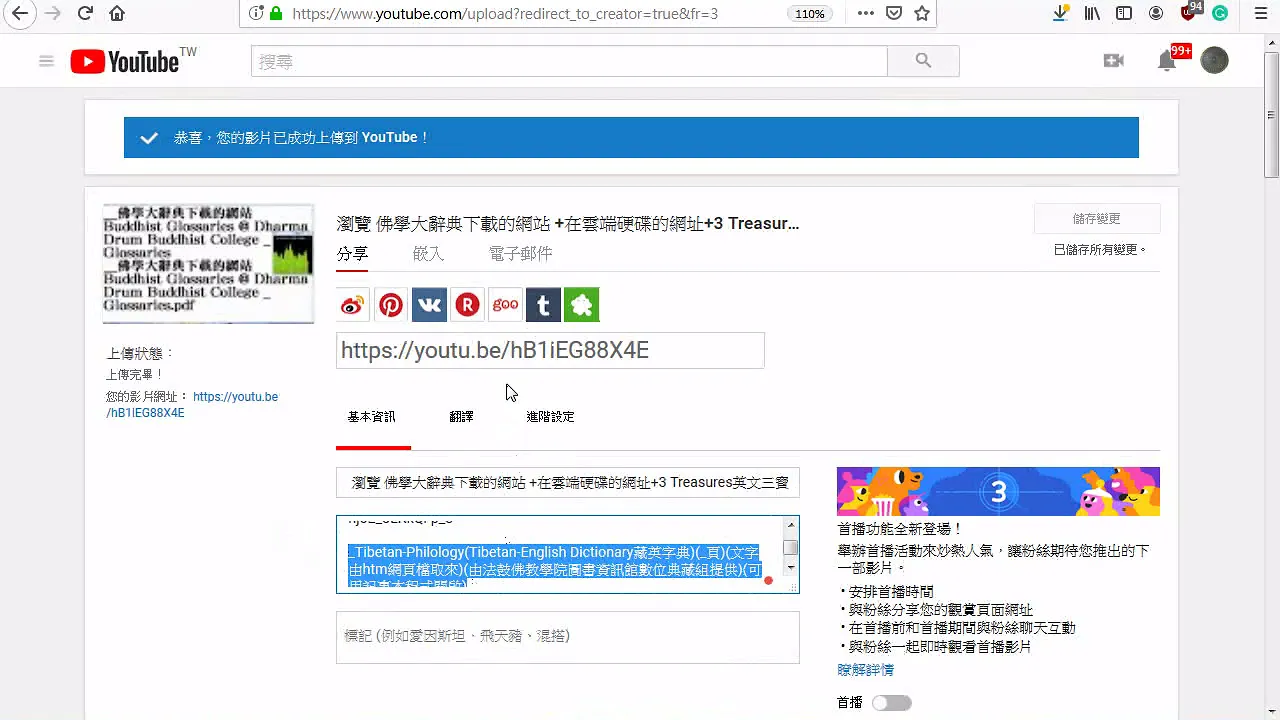The height and width of the screenshot is (720, 1280).
Task: Open the YouTube hamburger guide menu
Action: (46, 61)
